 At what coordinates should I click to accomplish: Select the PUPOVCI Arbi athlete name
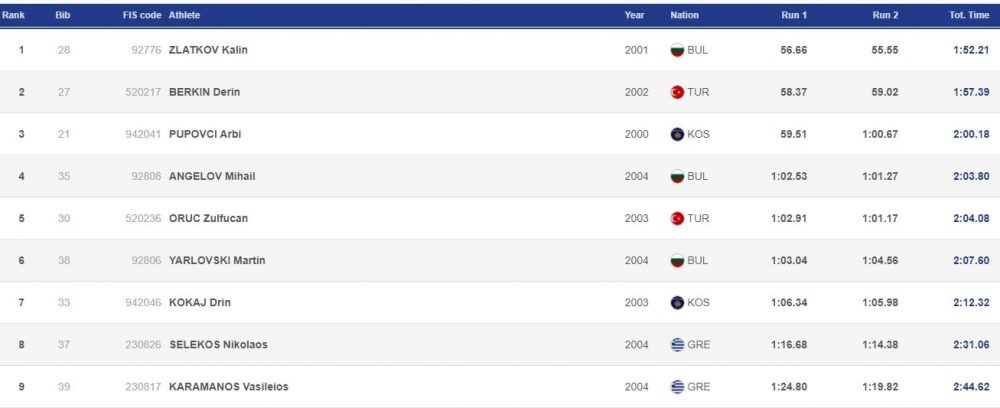point(205,134)
